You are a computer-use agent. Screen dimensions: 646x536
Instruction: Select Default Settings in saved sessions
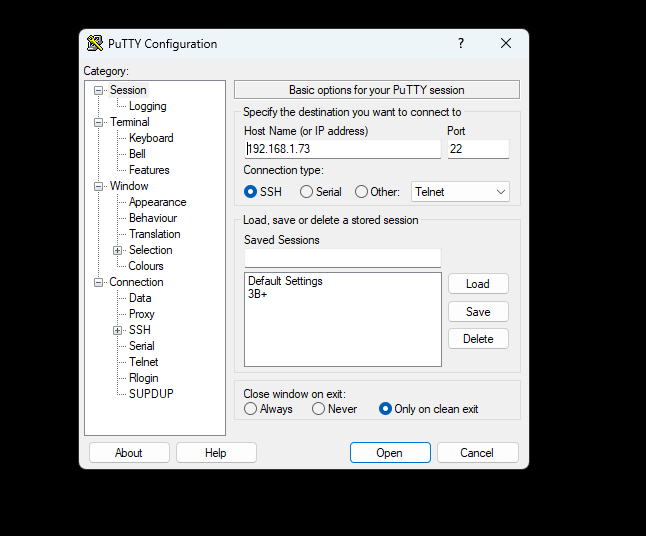pyautogui.click(x=285, y=281)
